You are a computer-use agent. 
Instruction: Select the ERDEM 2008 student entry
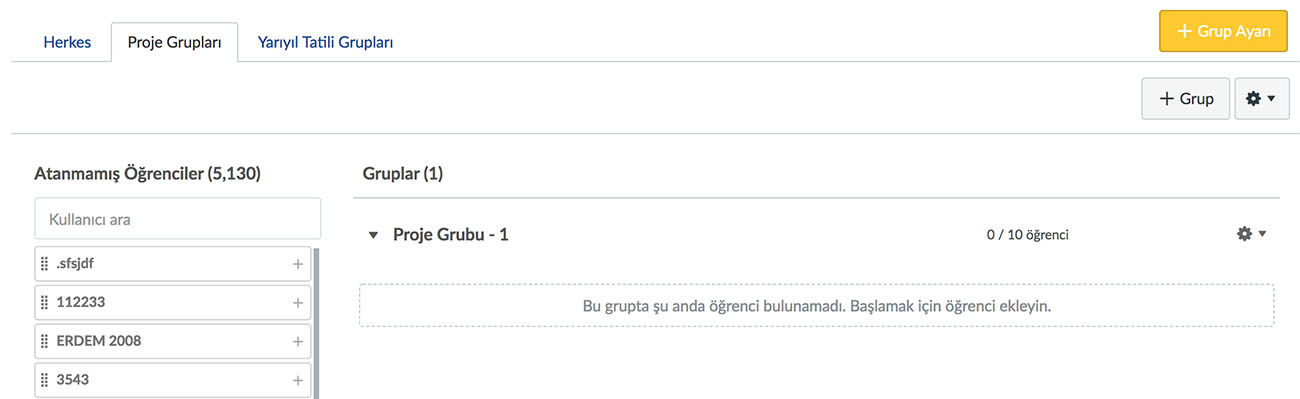172,341
